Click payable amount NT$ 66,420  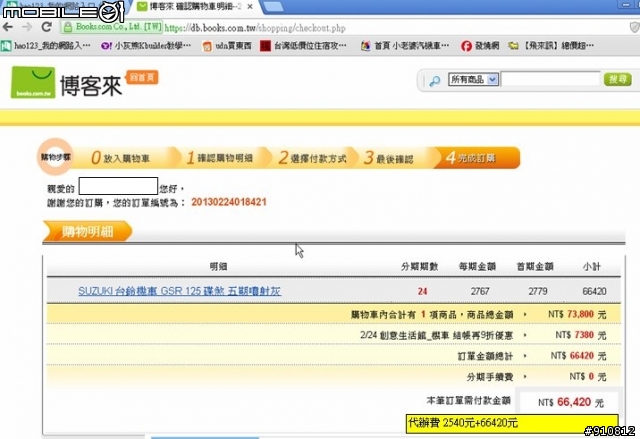(x=571, y=403)
